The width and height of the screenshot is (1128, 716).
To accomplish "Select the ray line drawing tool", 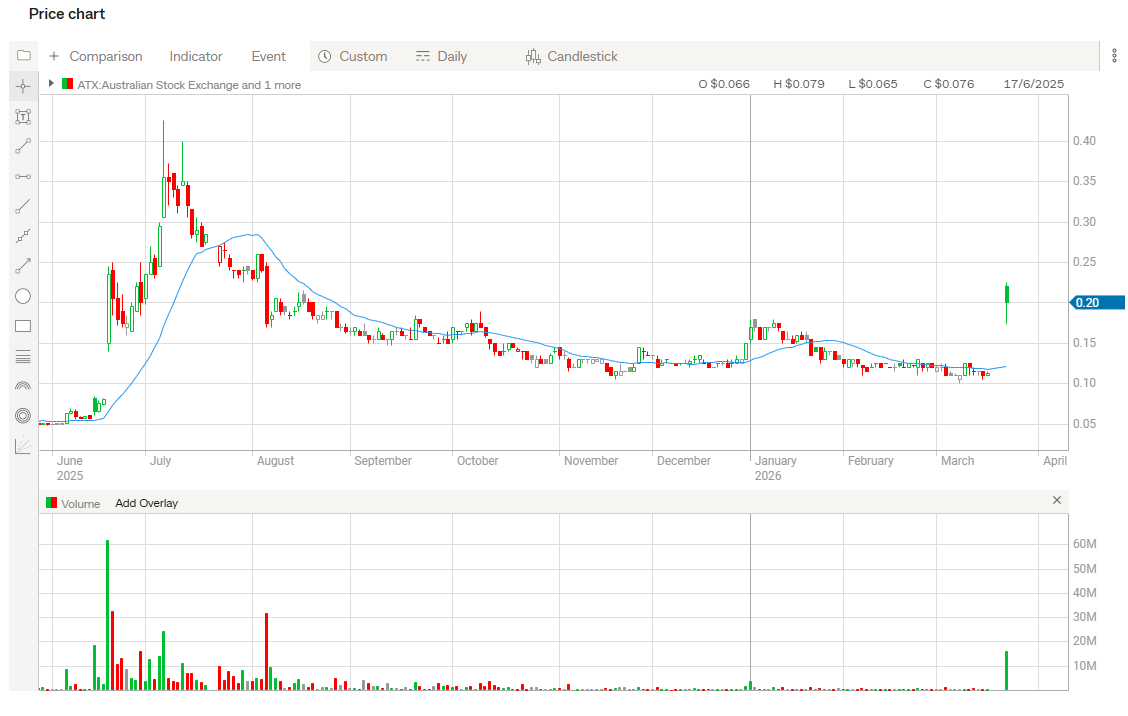I will 23,207.
